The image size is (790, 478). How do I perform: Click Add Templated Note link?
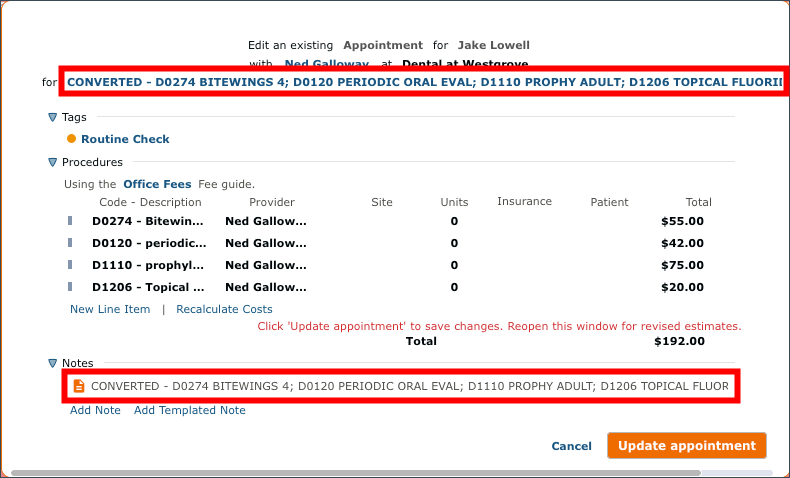pos(189,410)
